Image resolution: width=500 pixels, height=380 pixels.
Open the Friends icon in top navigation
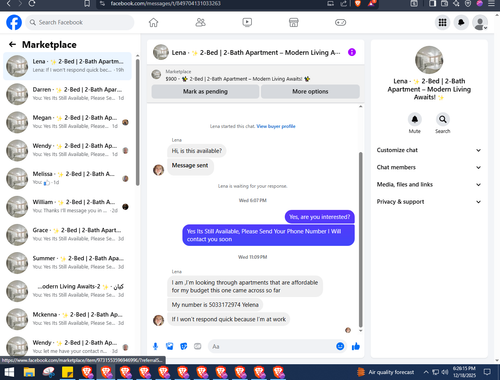click(200, 22)
